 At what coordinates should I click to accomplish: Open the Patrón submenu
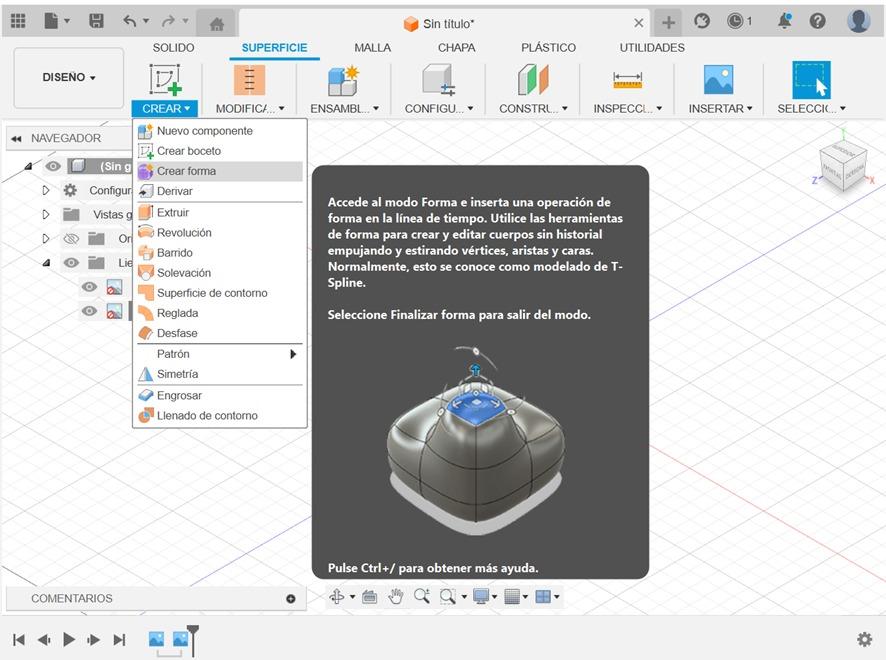(x=220, y=354)
